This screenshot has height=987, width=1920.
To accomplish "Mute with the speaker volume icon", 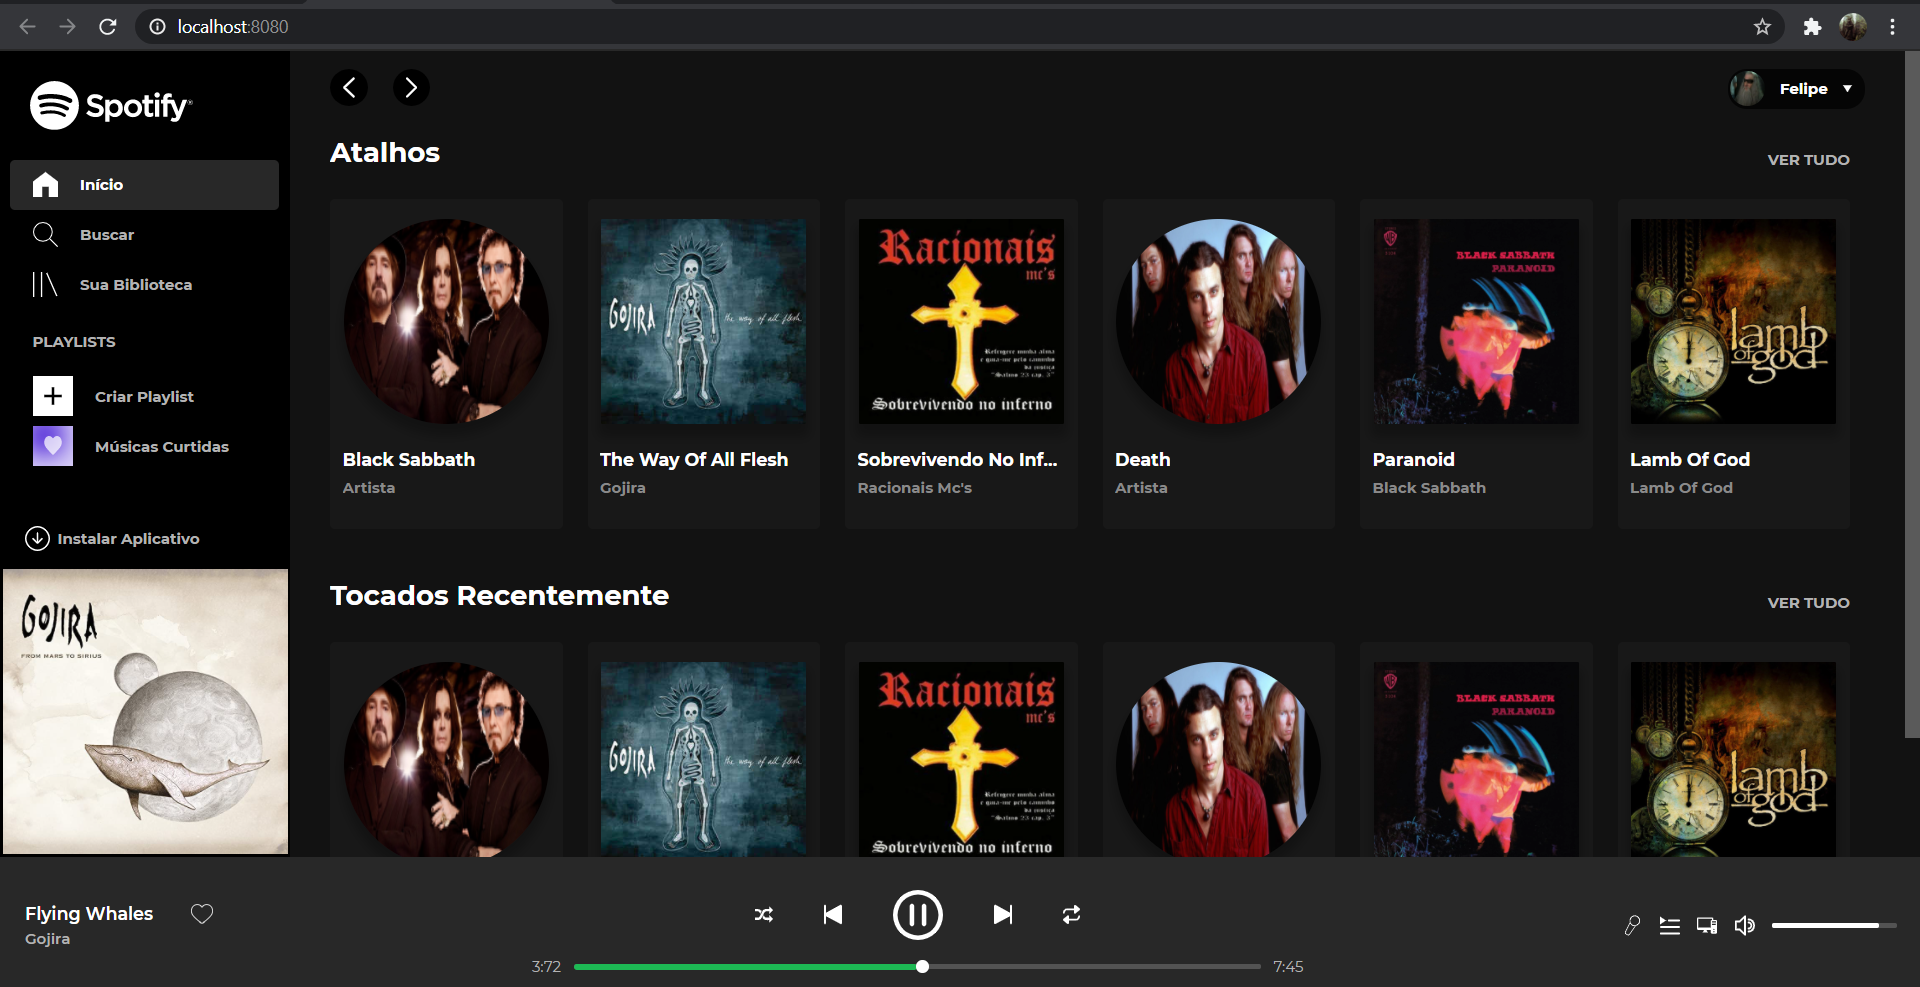I will click(x=1745, y=926).
